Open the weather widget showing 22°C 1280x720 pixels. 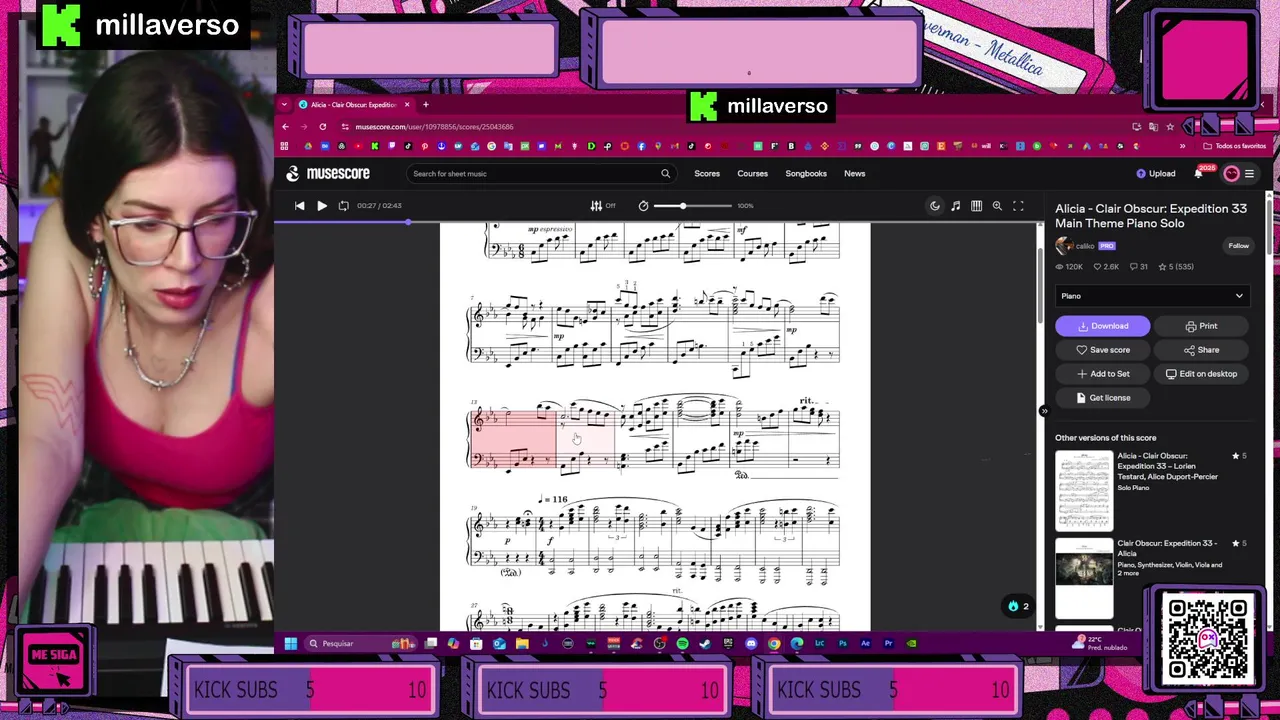1100,643
